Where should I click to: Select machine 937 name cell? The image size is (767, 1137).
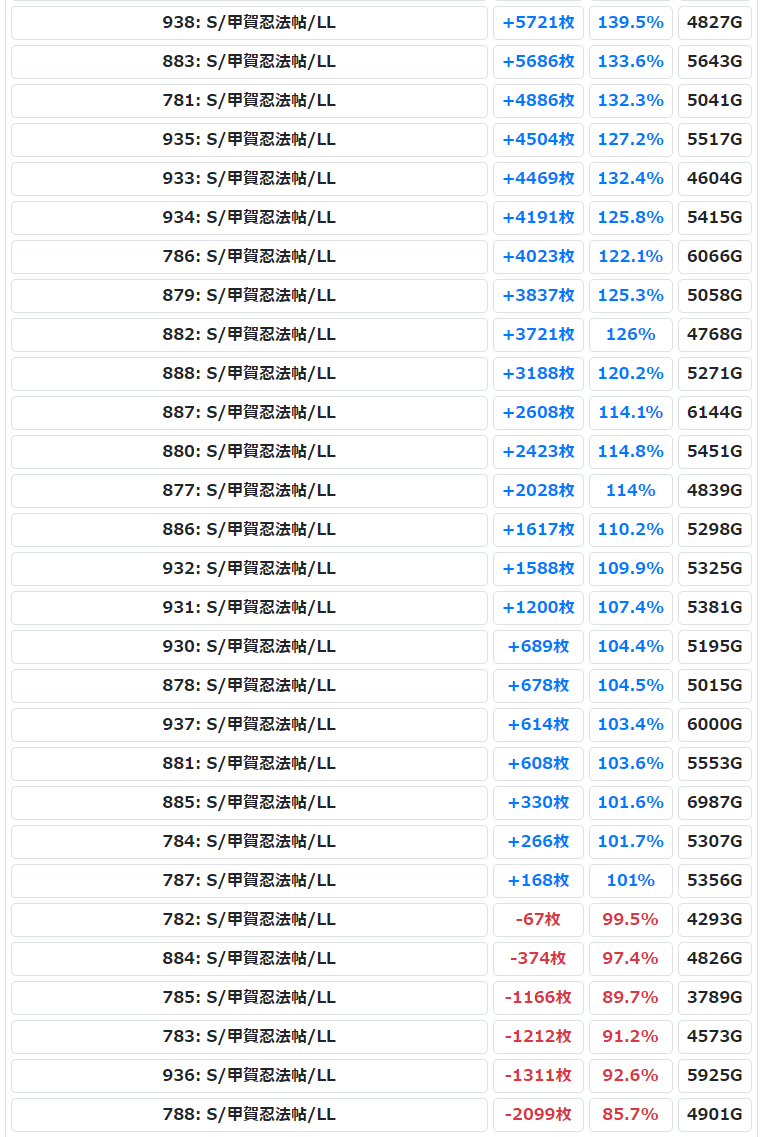pos(249,724)
